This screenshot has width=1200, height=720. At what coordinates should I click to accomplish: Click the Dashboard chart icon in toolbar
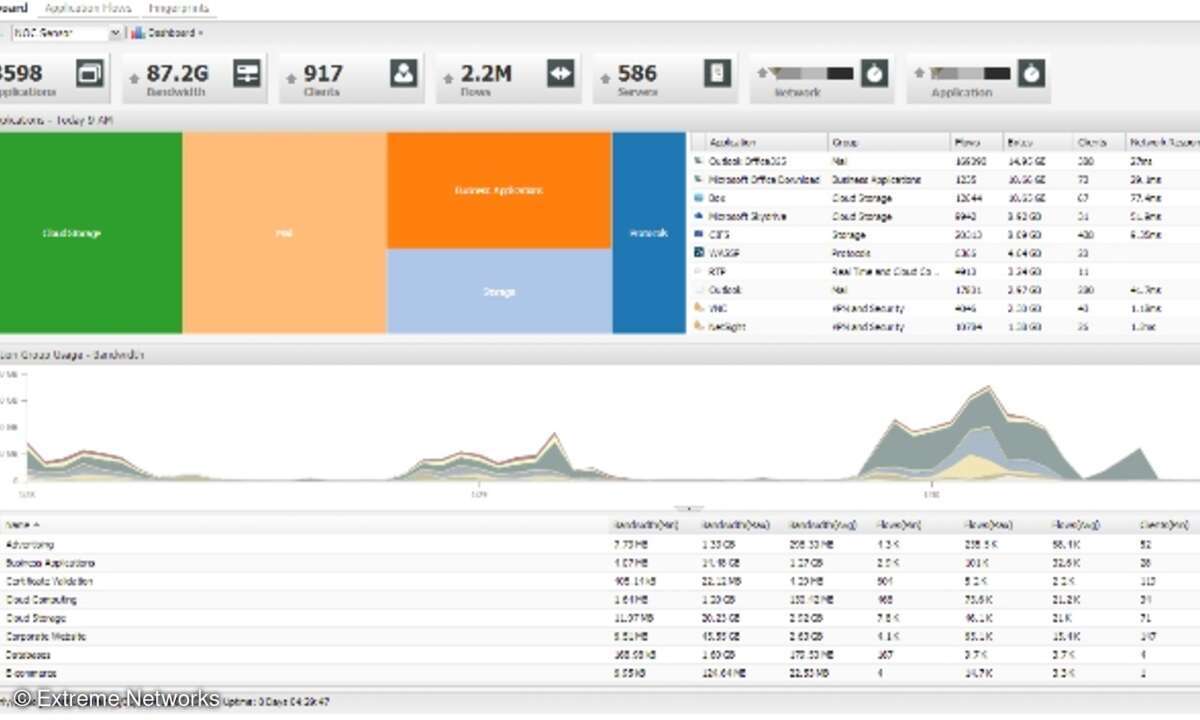(138, 33)
